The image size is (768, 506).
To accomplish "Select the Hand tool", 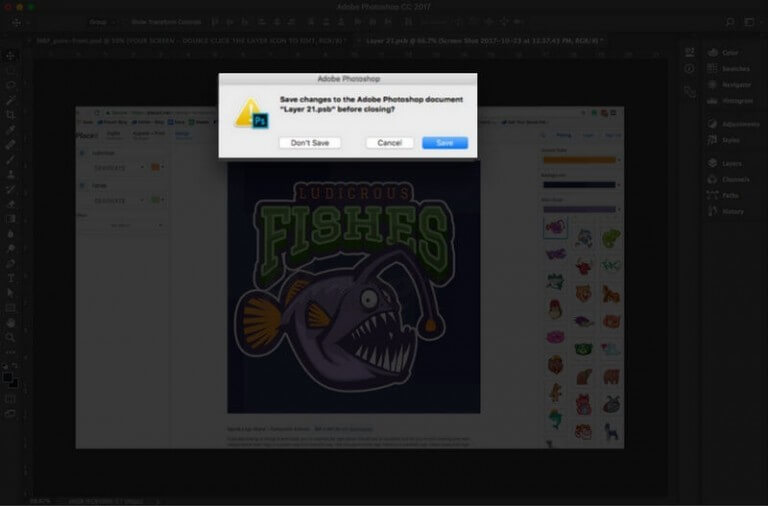I will point(10,323).
